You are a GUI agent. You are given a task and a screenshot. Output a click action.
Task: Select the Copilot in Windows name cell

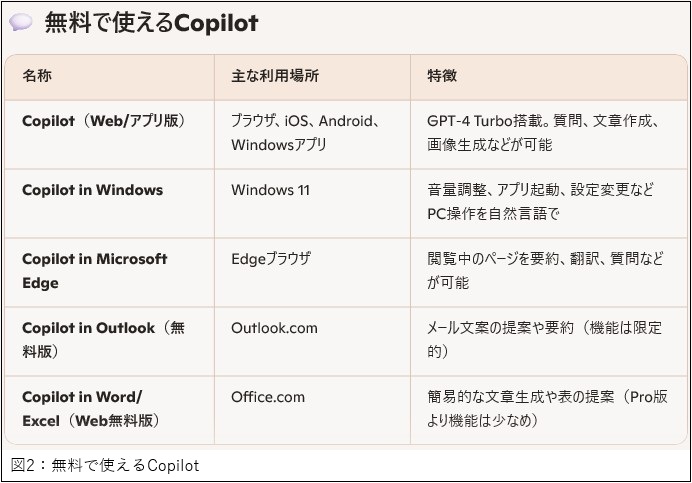coord(92,190)
